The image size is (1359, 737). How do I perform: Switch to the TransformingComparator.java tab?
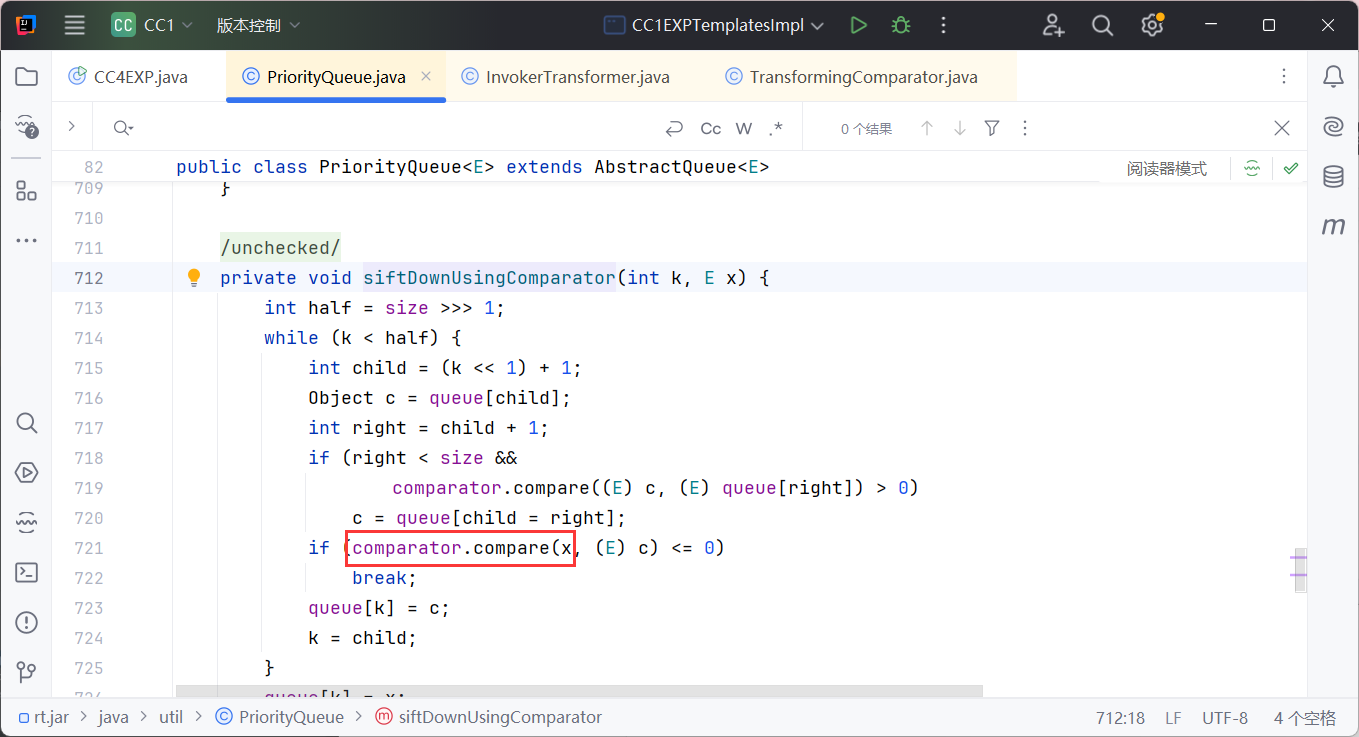[863, 77]
